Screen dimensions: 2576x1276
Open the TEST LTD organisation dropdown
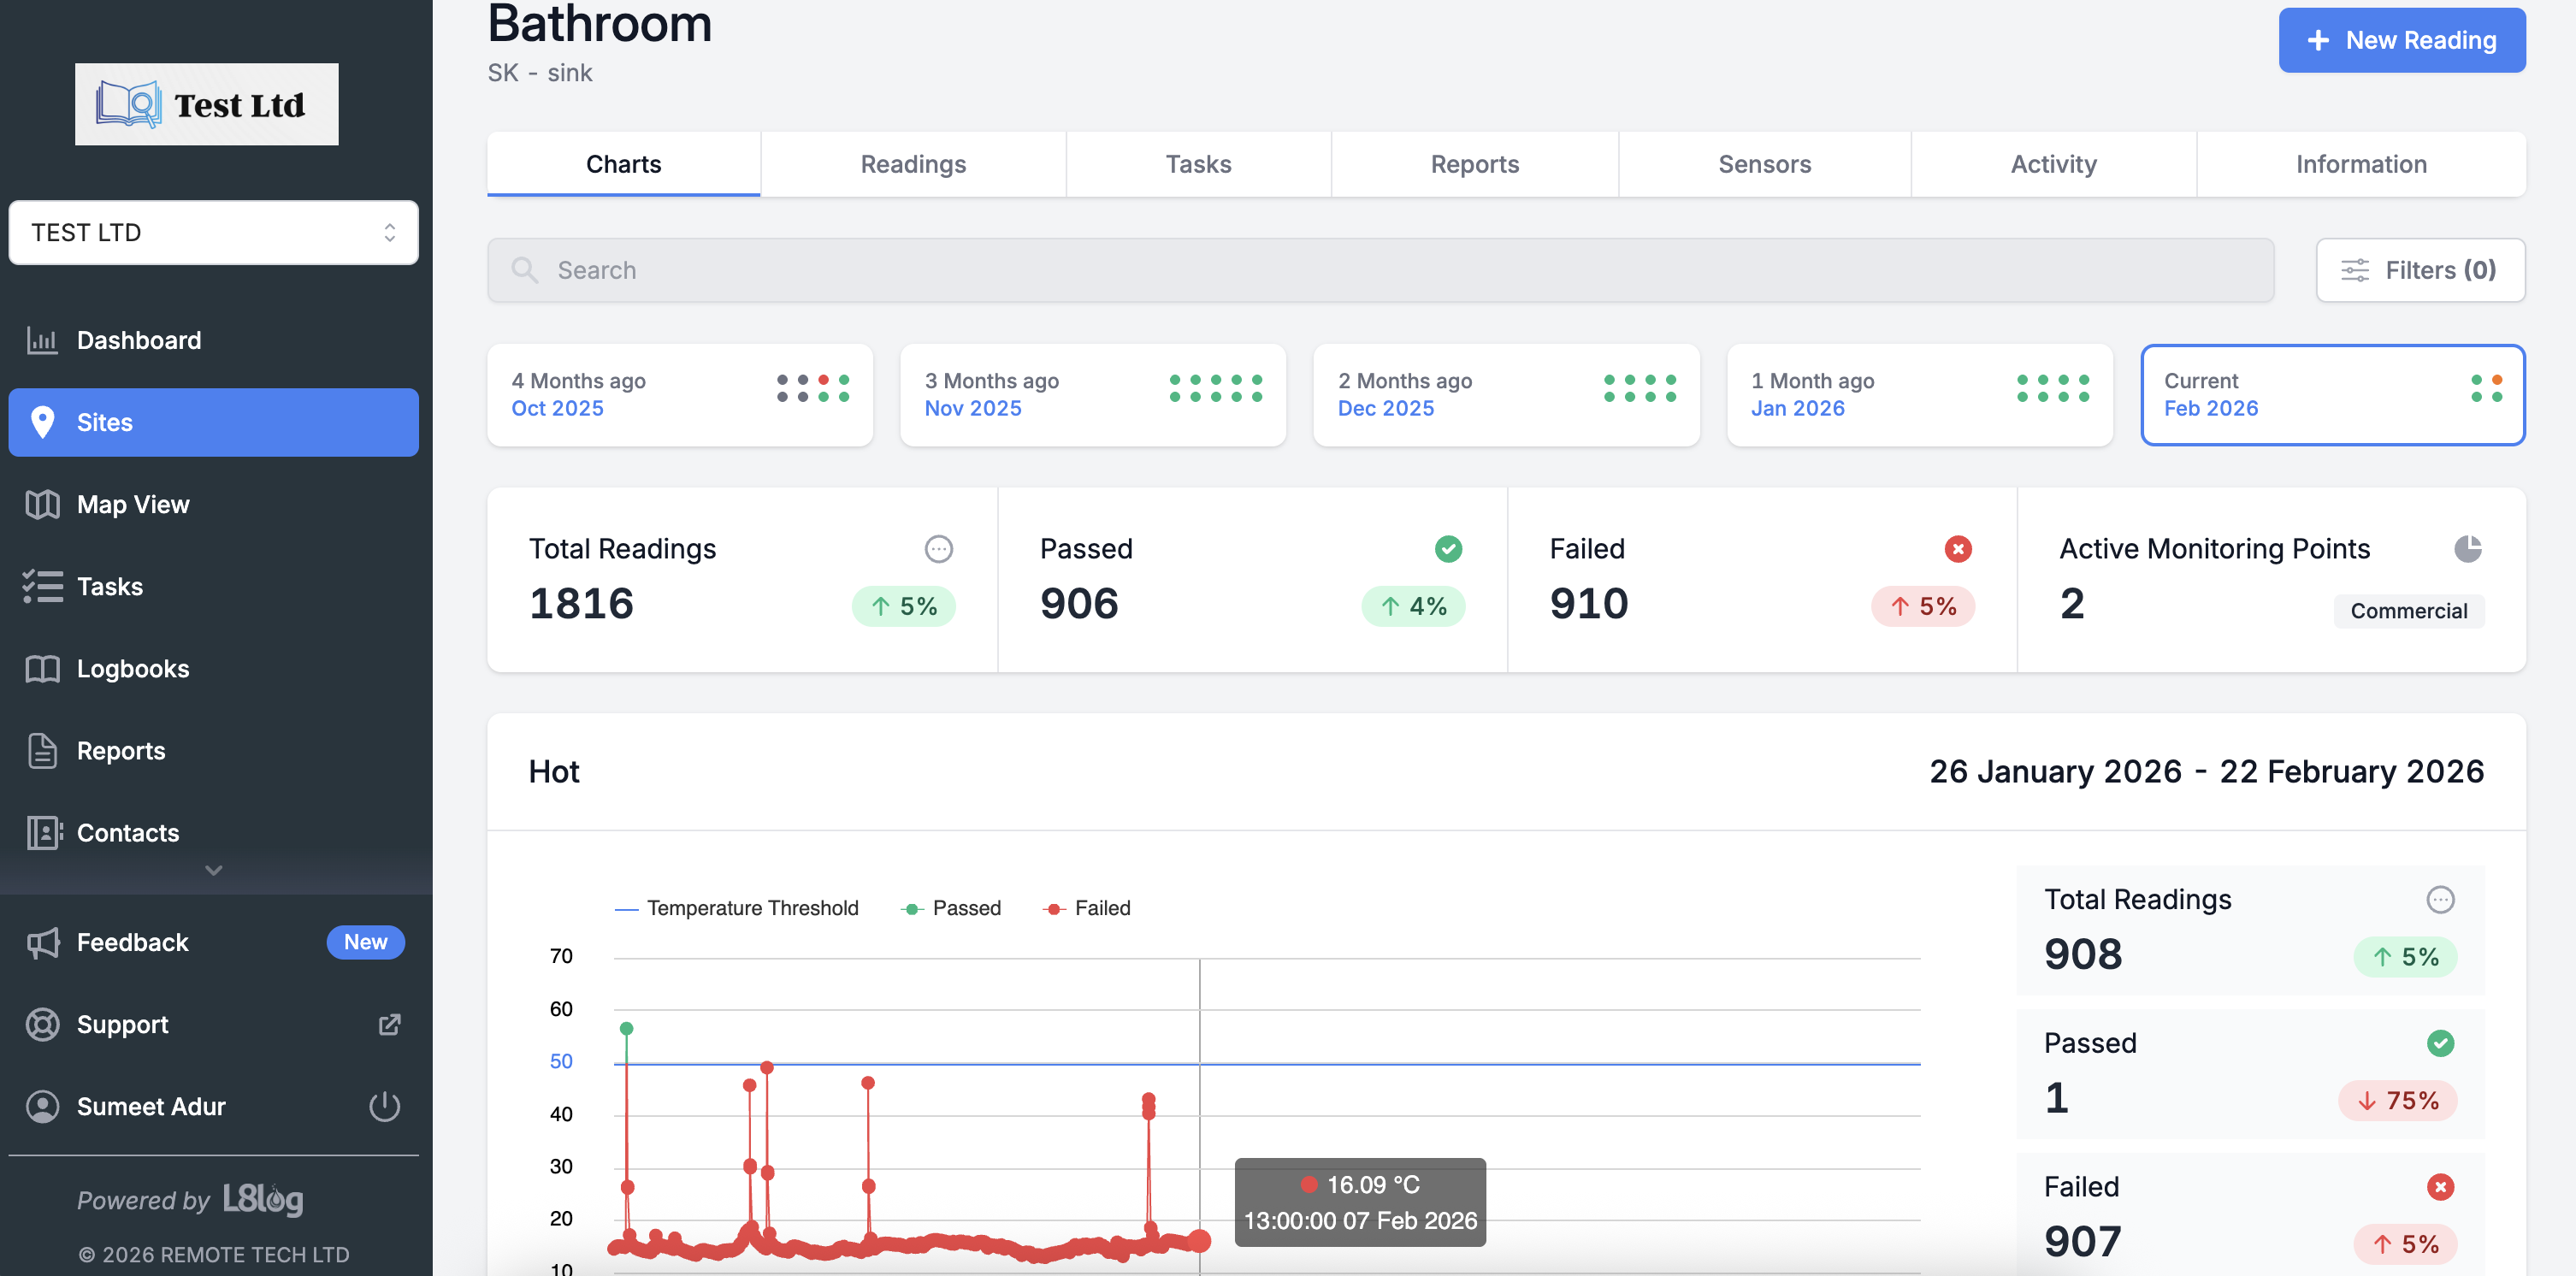point(213,232)
